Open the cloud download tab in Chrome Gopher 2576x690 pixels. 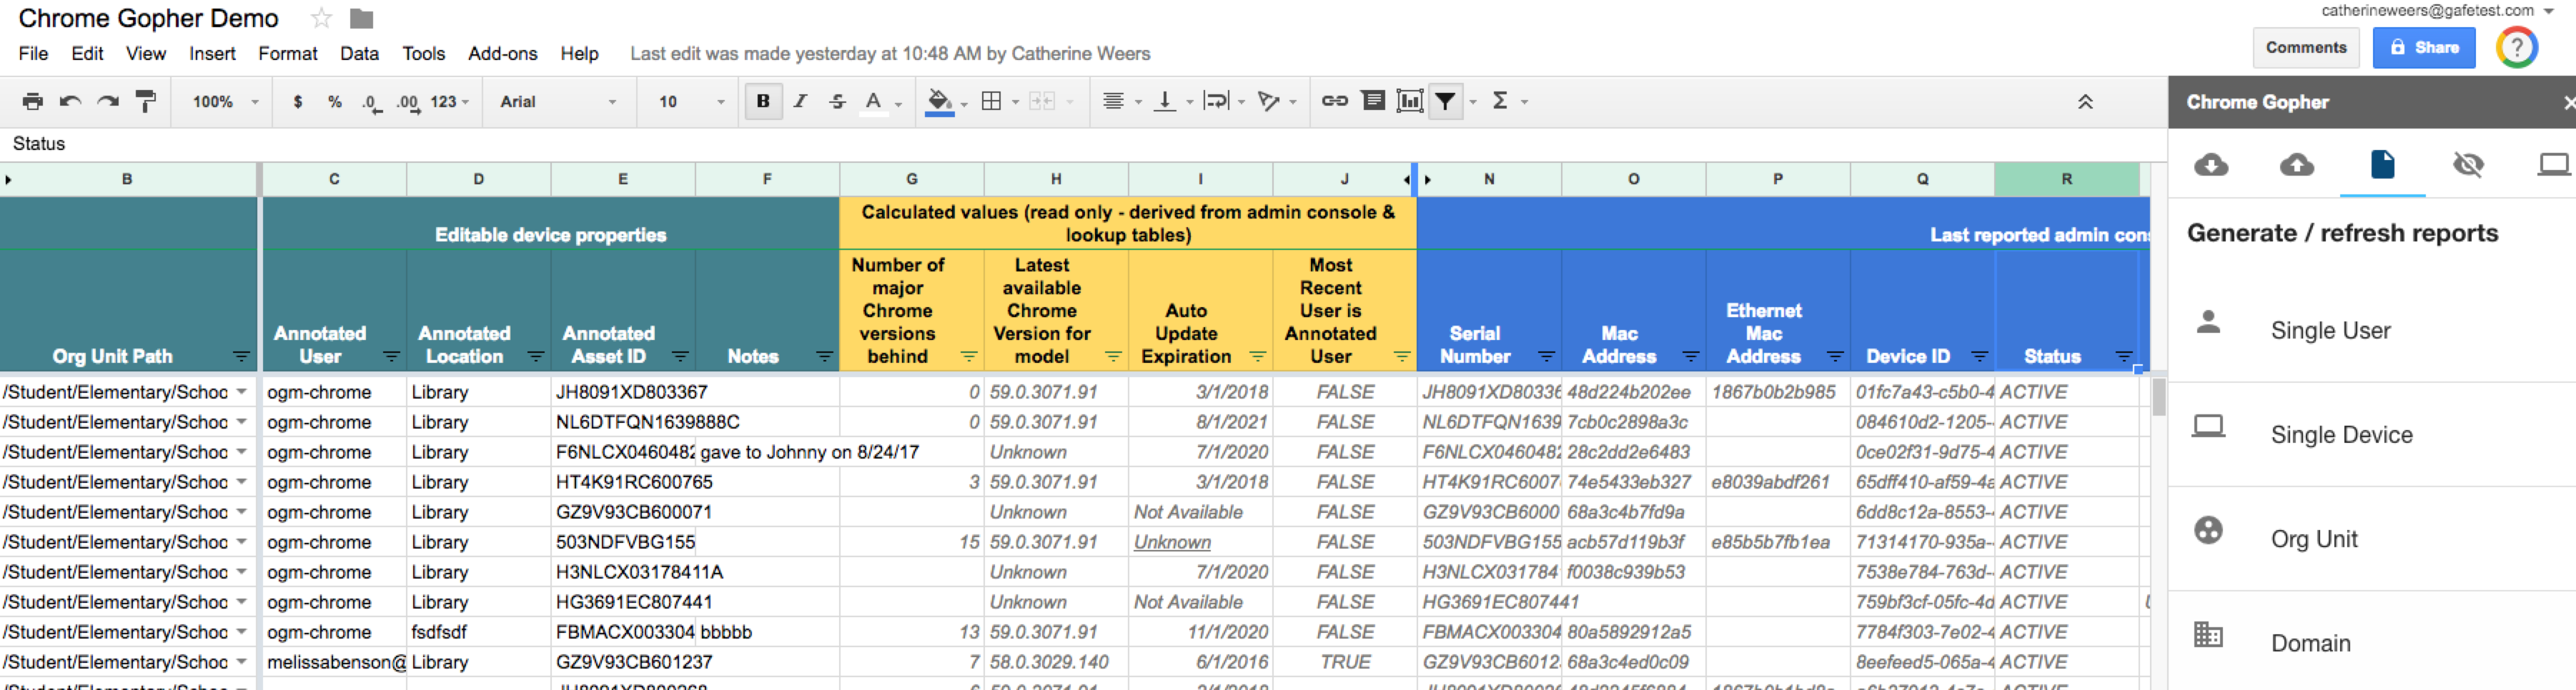click(x=2210, y=165)
